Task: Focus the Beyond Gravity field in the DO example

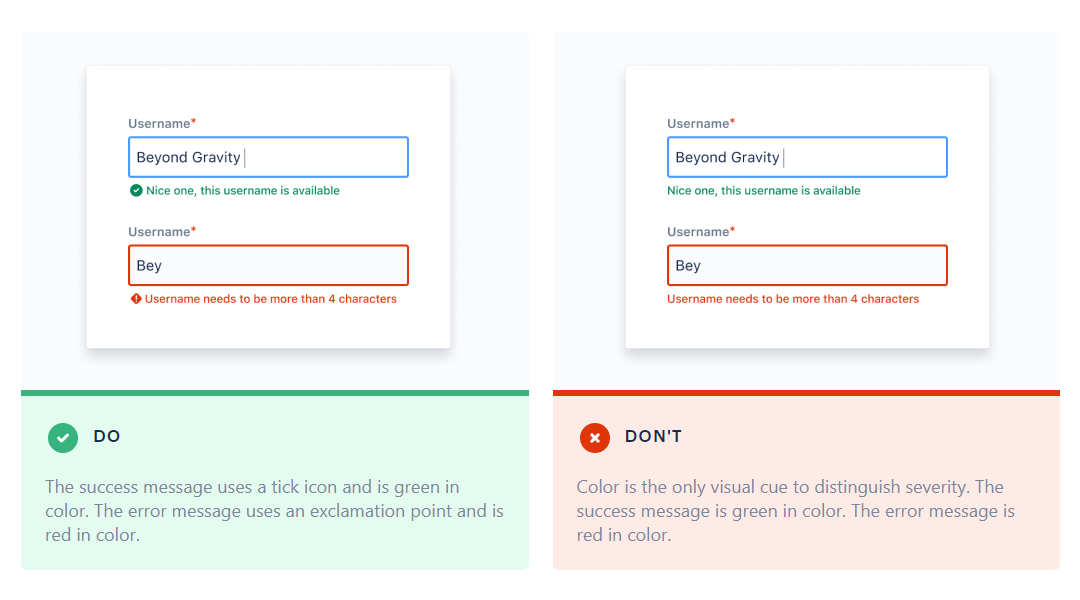Action: pyautogui.click(x=268, y=157)
